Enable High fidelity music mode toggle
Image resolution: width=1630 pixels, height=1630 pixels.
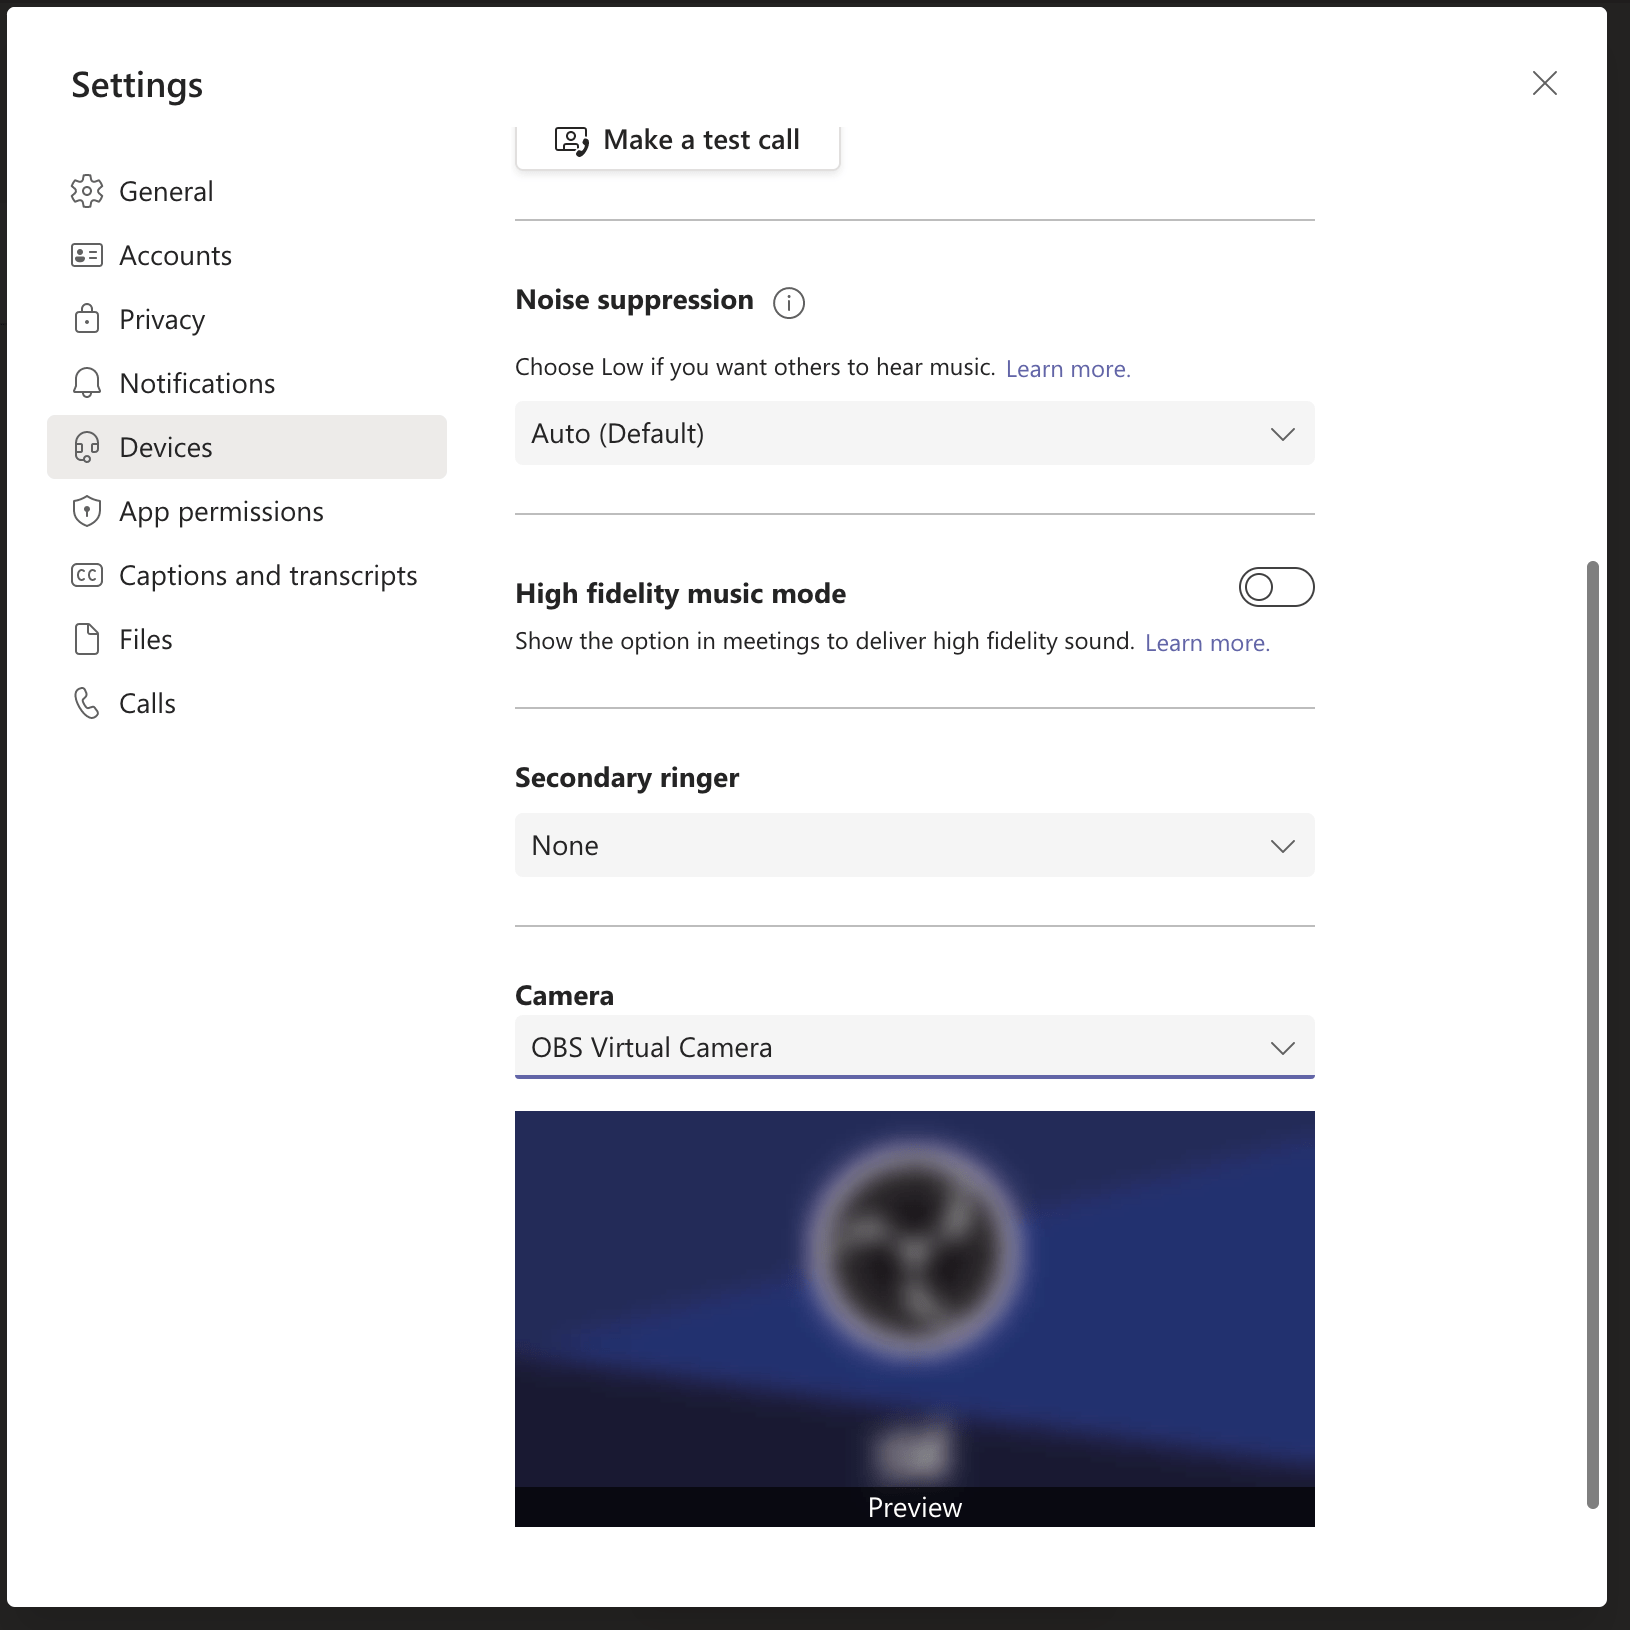click(1275, 587)
